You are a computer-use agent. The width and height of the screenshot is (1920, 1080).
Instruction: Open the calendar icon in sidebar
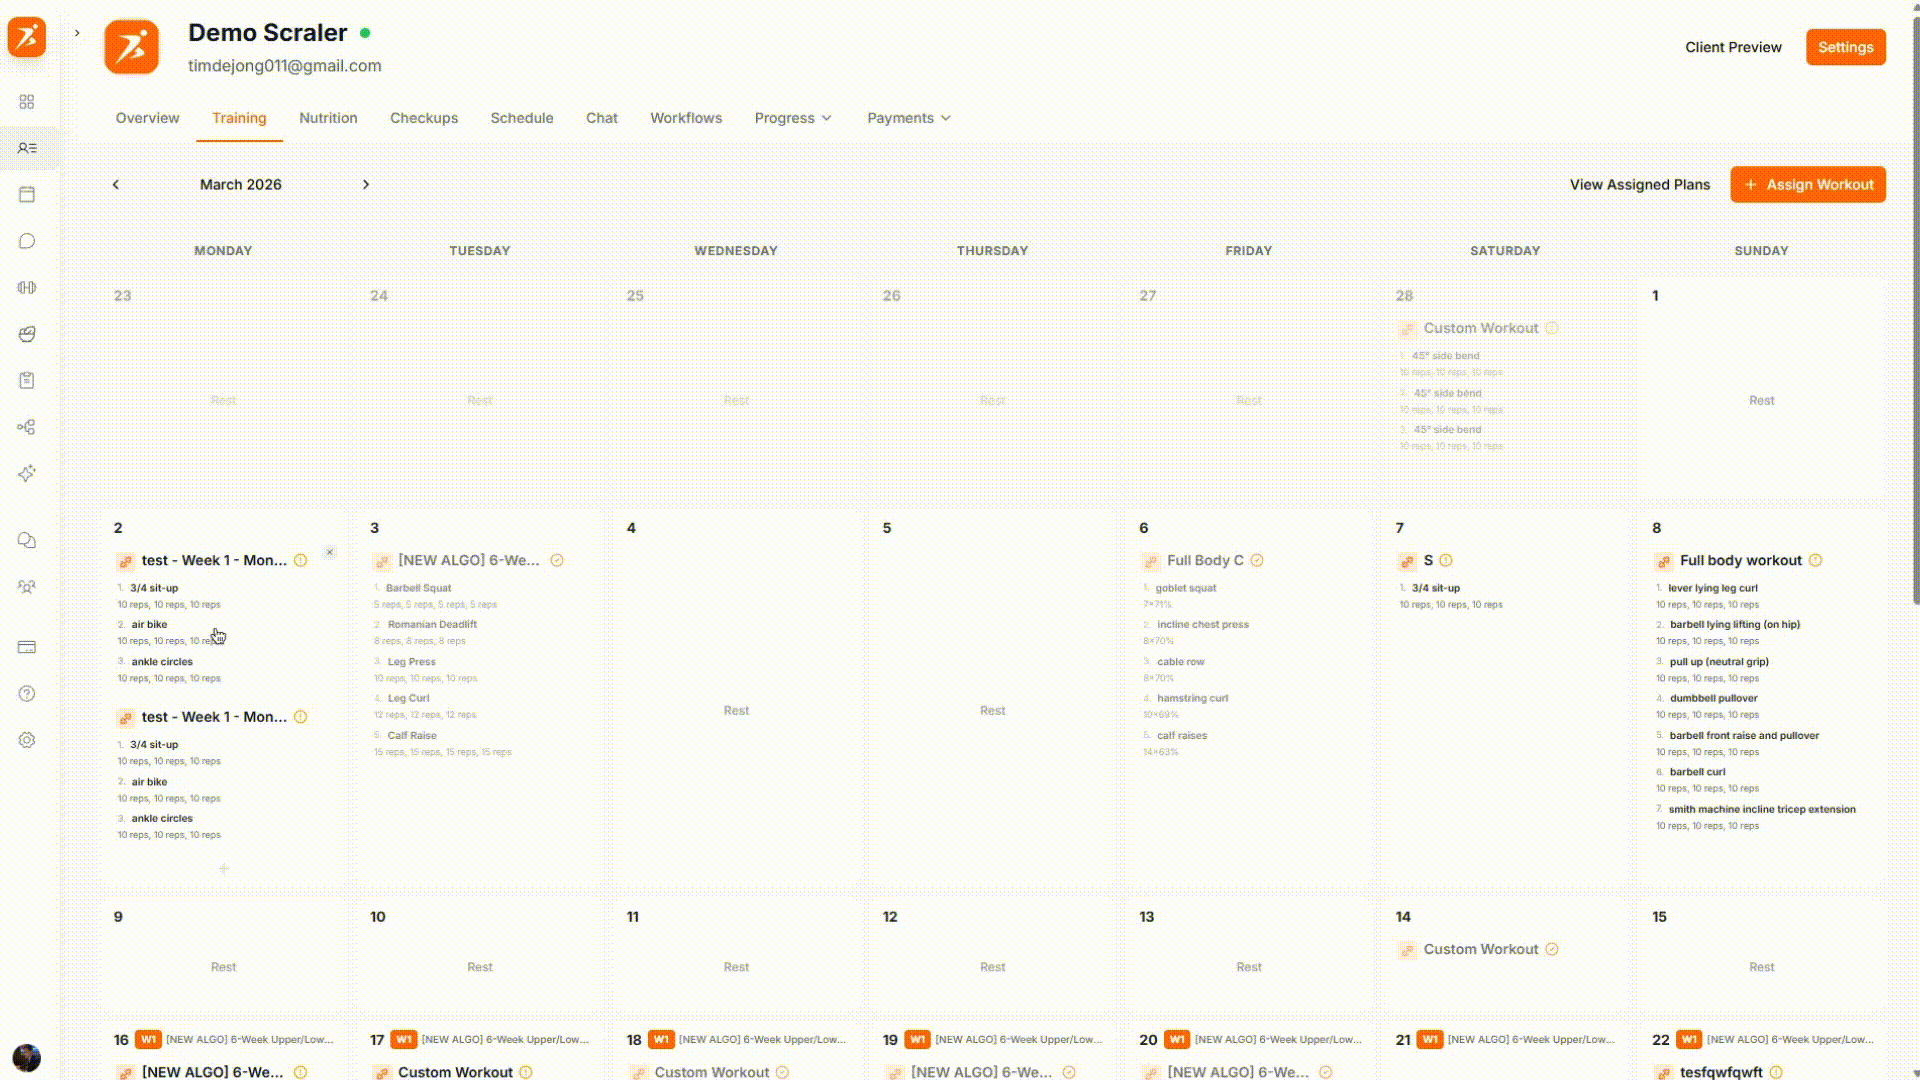pyautogui.click(x=27, y=194)
